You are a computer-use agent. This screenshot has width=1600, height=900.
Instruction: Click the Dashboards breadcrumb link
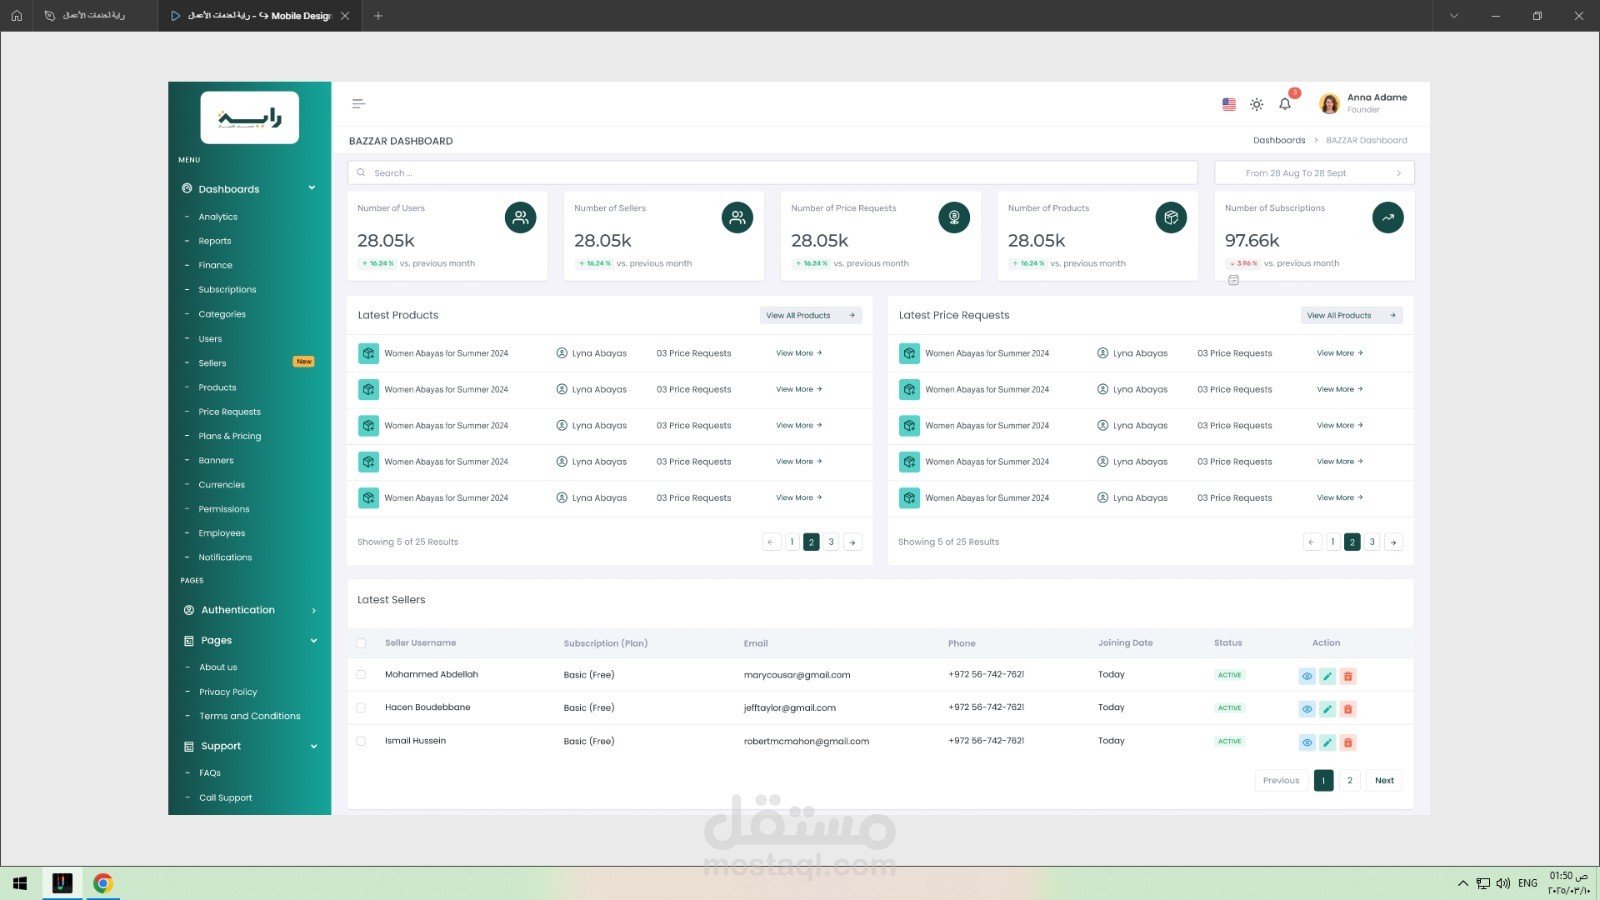pyautogui.click(x=1279, y=140)
